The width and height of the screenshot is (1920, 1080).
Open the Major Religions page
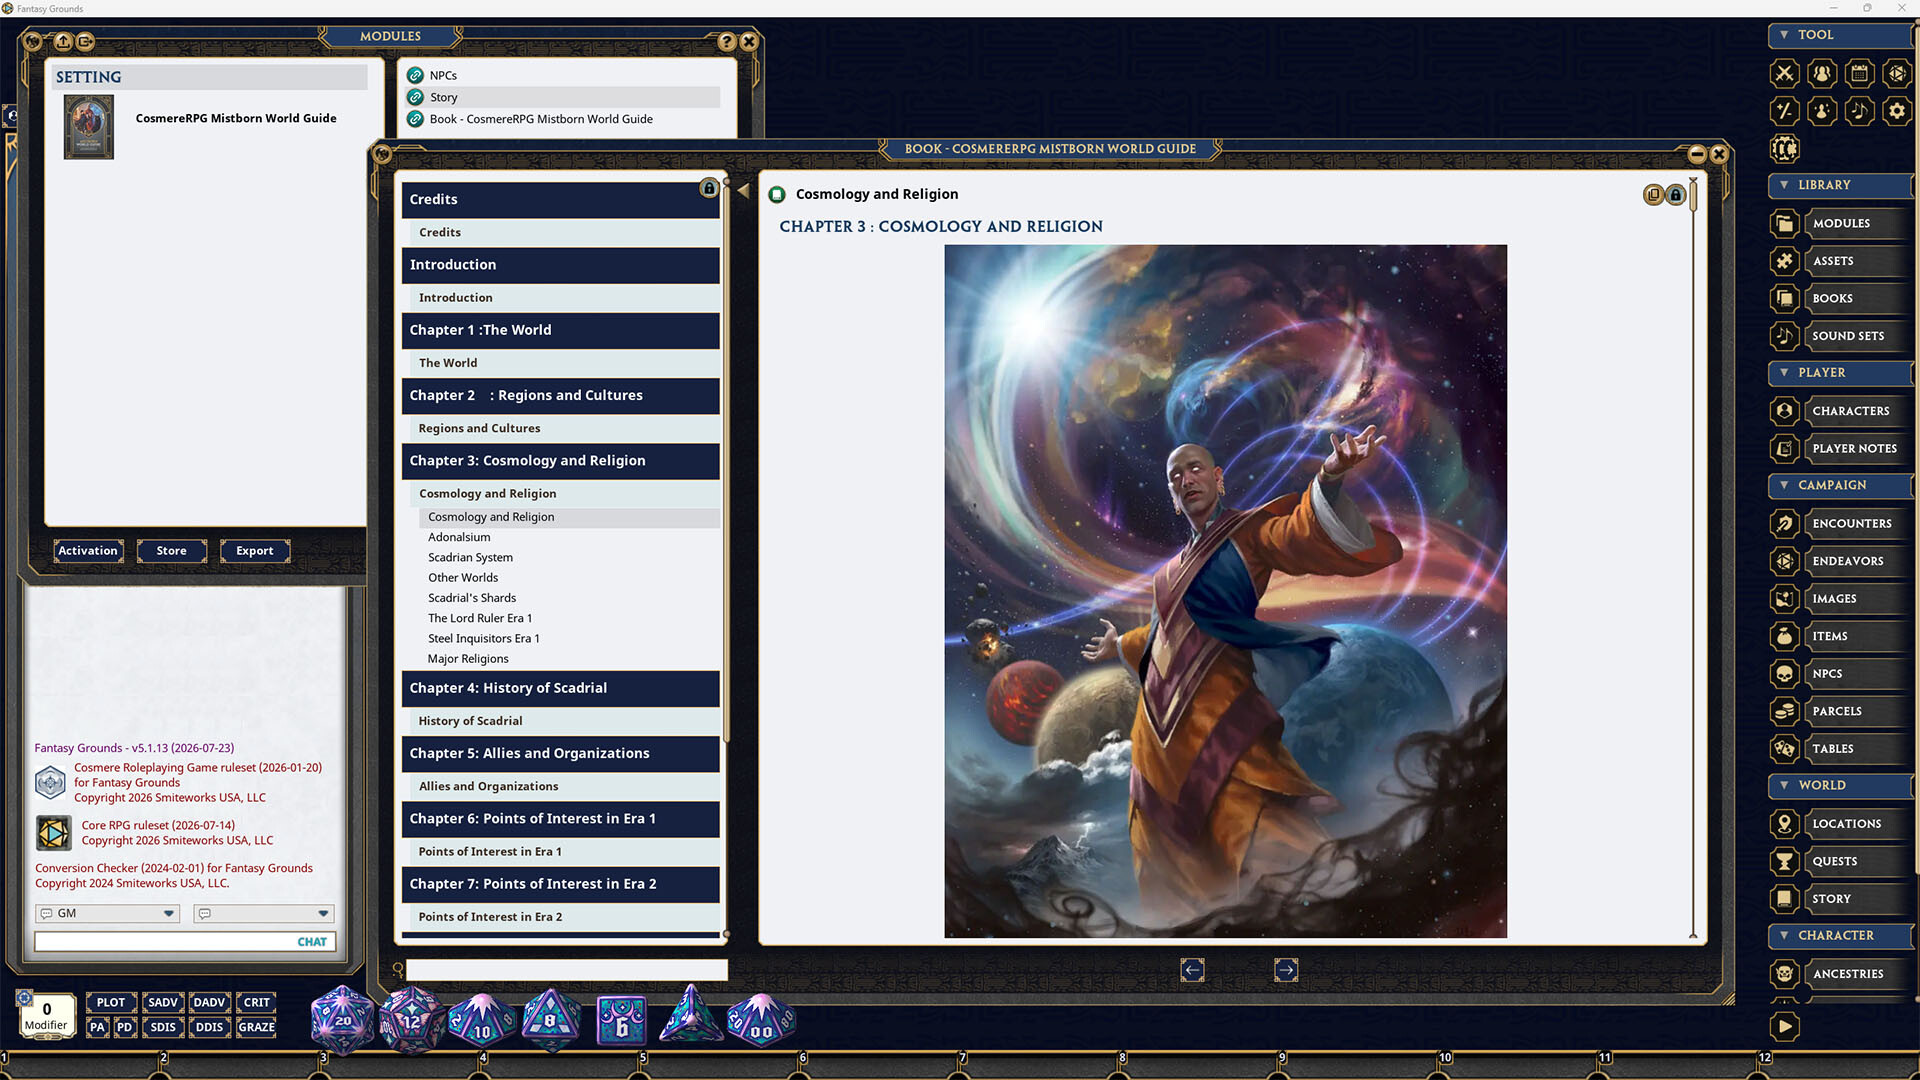(468, 659)
